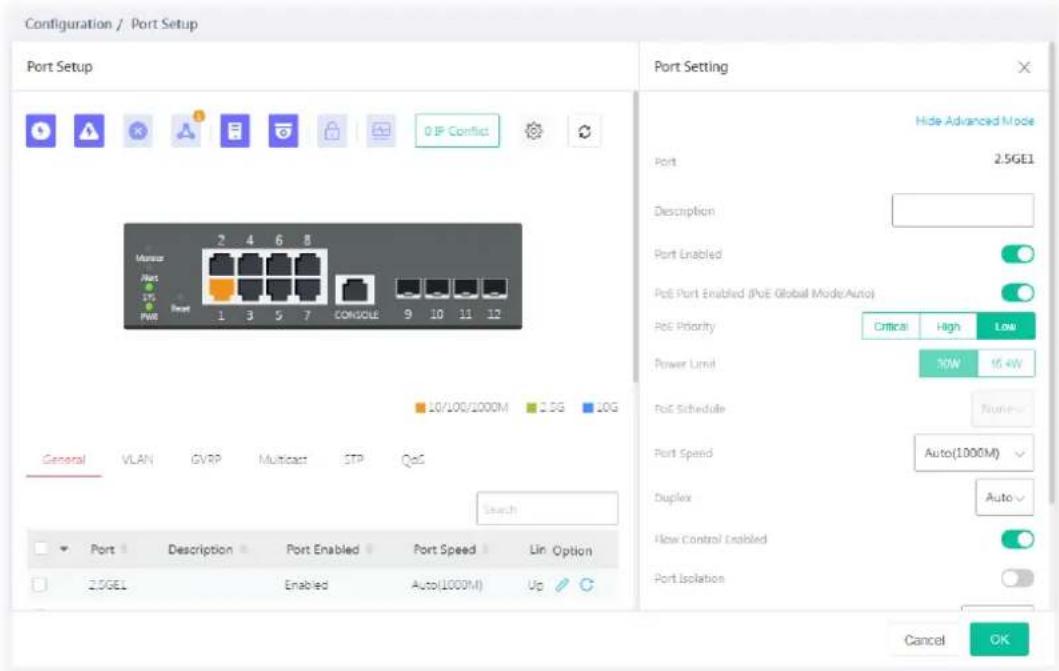Image resolution: width=1059 pixels, height=671 pixels.
Task: Select port 2 on switch diagram
Action: tap(221, 263)
